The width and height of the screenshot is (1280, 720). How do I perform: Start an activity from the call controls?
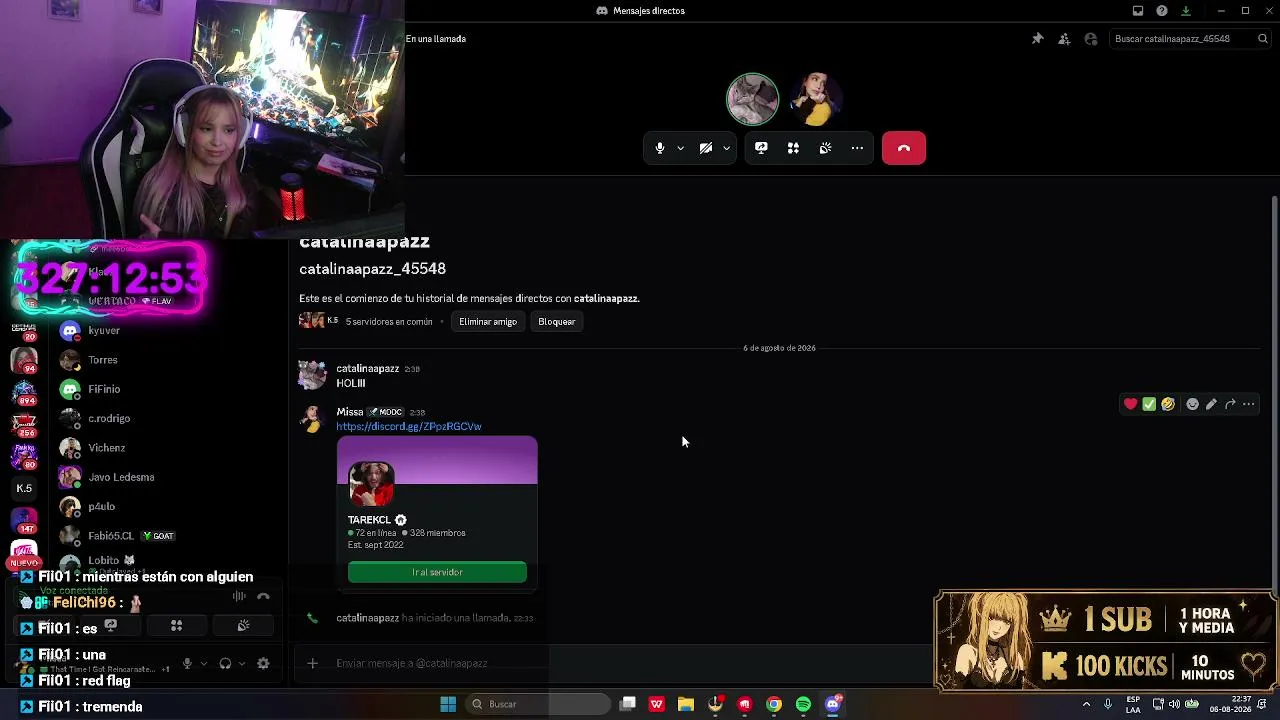793,148
